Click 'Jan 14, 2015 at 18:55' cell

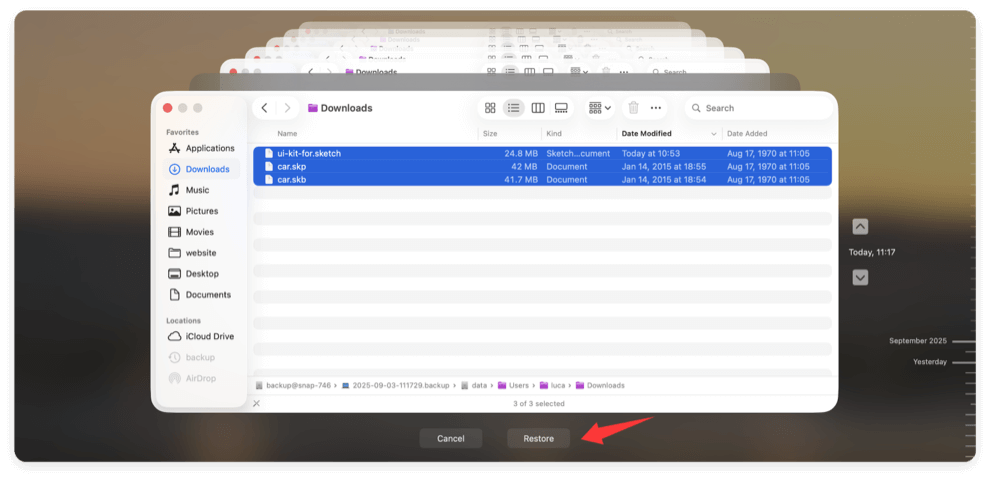pyautogui.click(x=664, y=167)
